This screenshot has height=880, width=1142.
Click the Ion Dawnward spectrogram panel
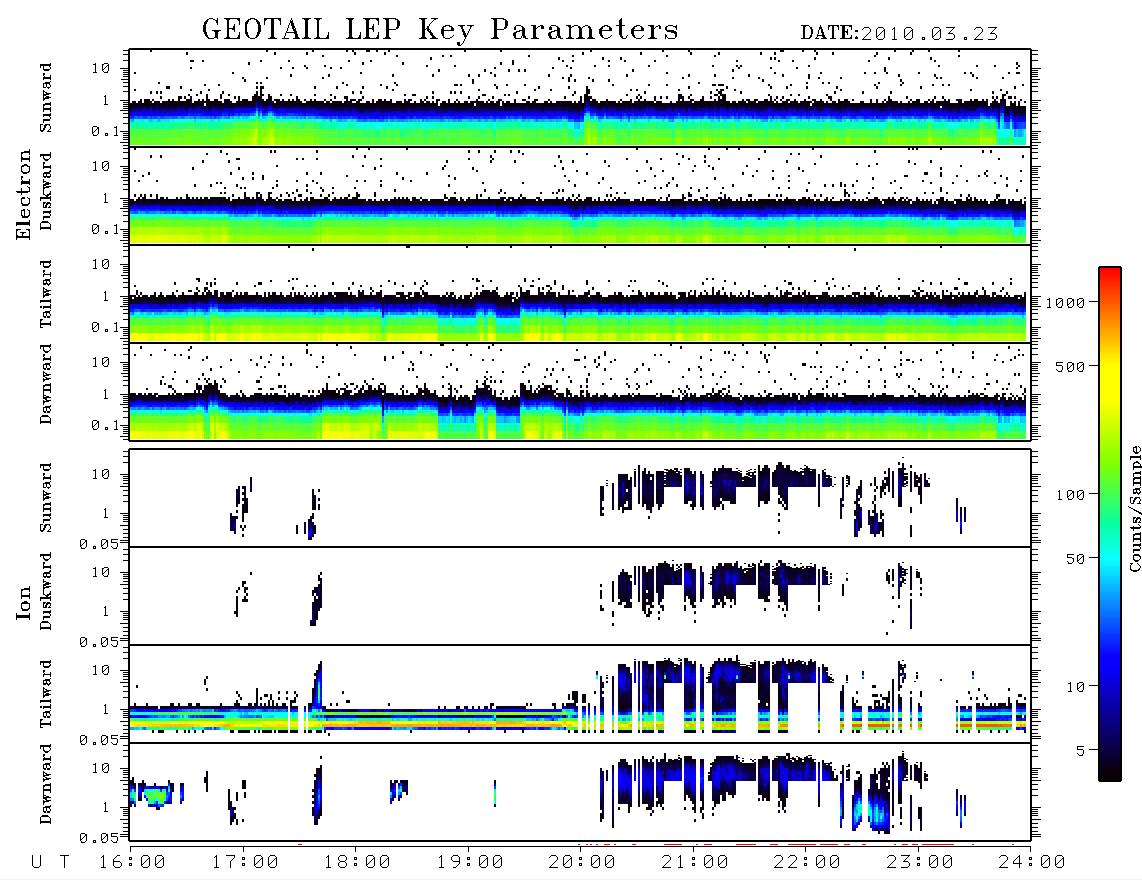(x=580, y=791)
